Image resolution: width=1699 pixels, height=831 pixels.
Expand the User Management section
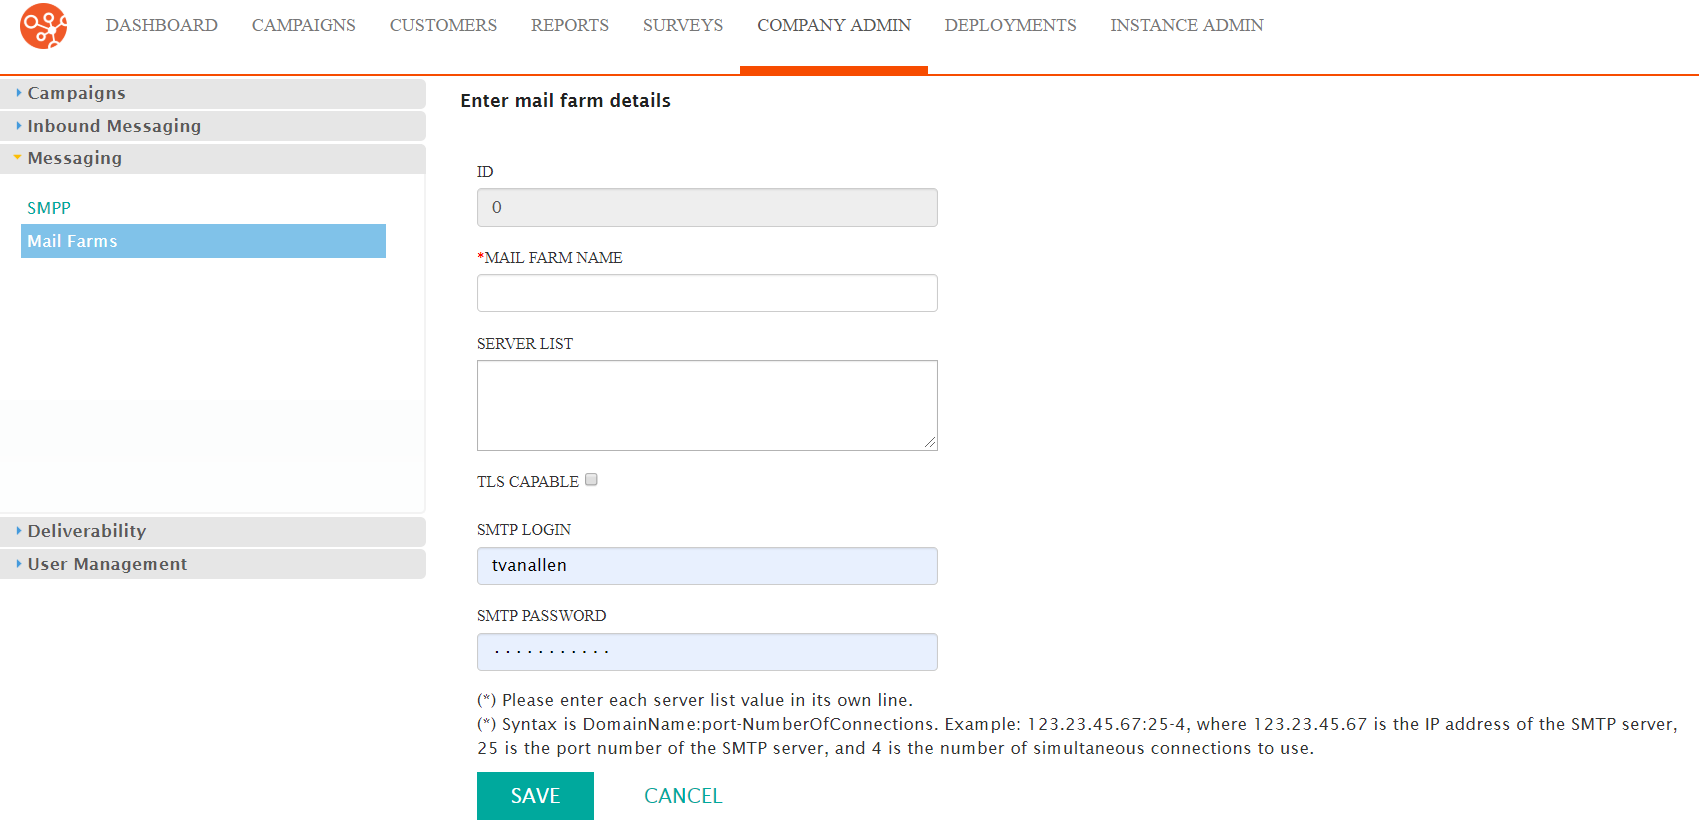[213, 564]
